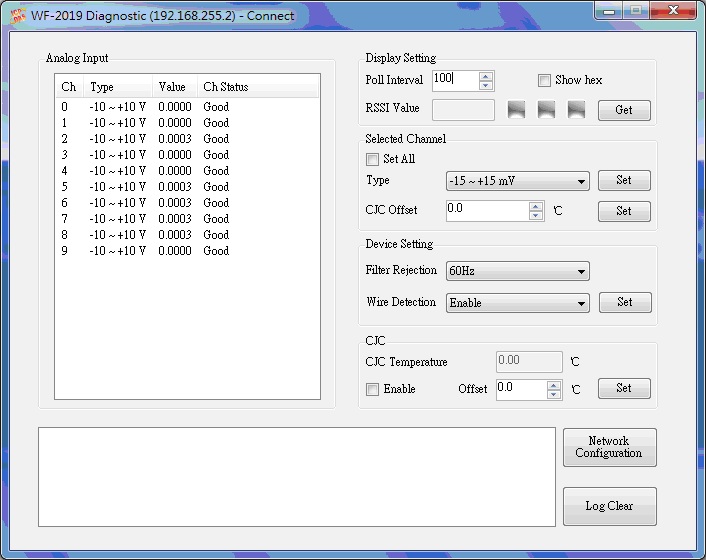Increase Poll Interval with up arrow
This screenshot has width=706, height=560.
click(485, 77)
